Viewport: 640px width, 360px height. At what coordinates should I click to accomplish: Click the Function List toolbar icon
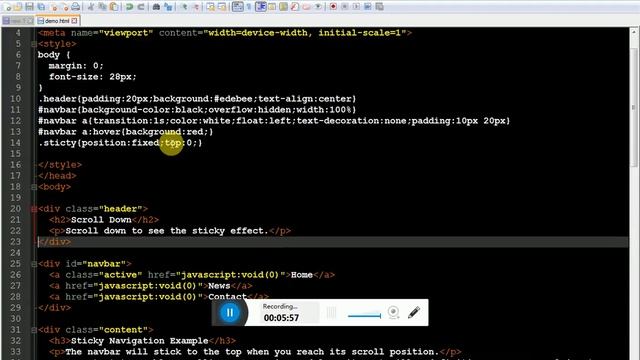pos(295,7)
